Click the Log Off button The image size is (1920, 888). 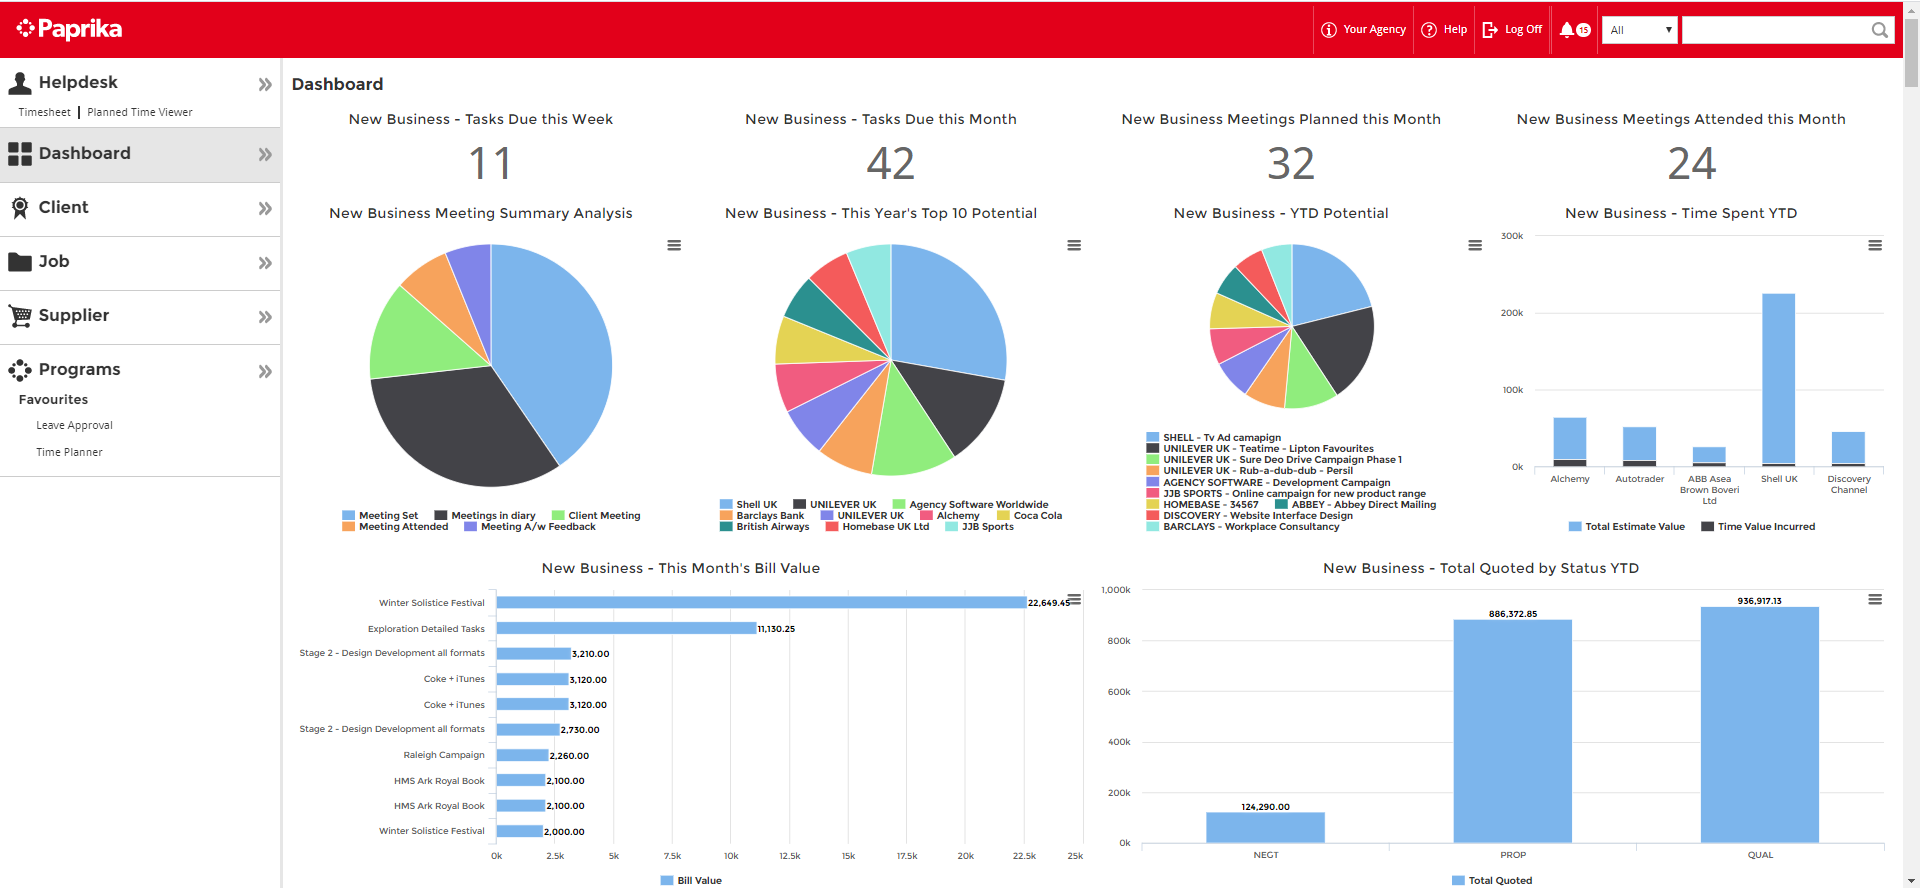click(x=1513, y=30)
